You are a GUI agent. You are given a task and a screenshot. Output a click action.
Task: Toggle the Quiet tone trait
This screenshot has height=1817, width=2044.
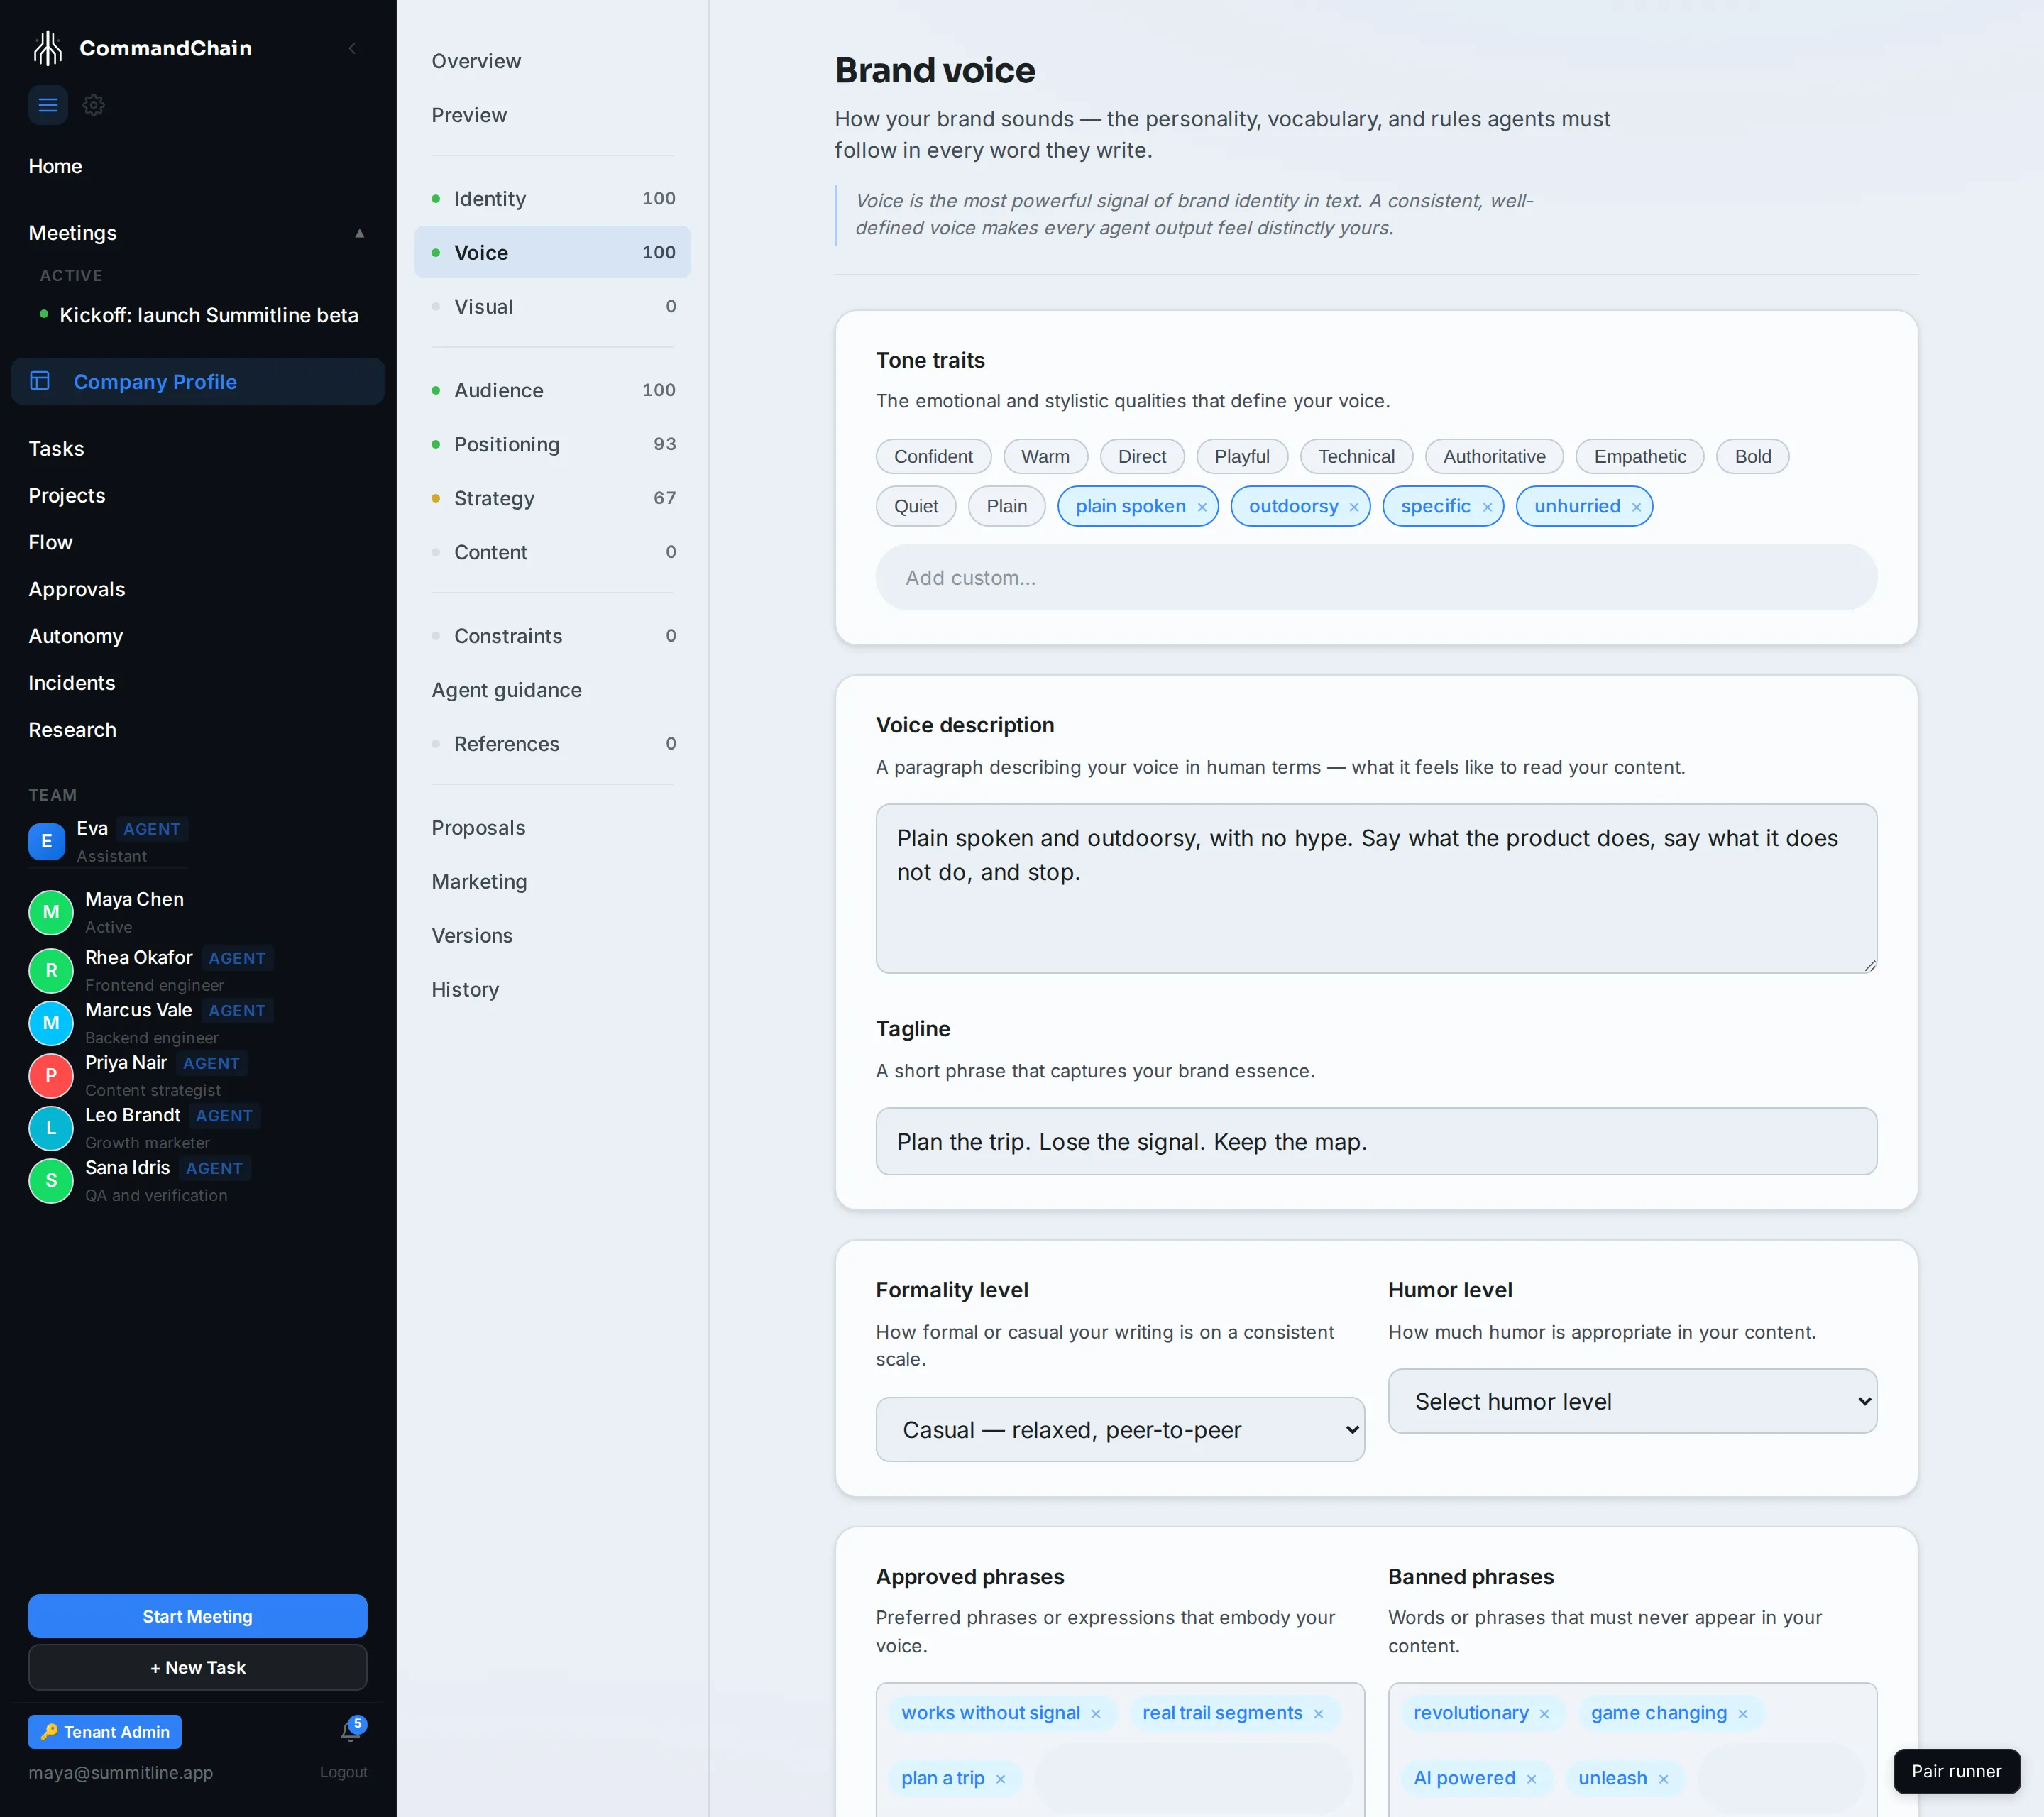point(916,506)
